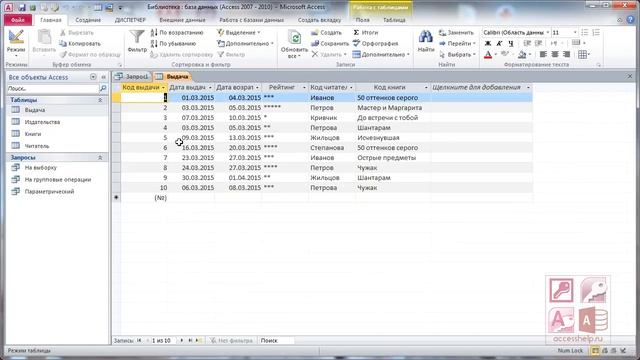Go to next record navigation arrow
Viewport: 640px width, 360px height.
pos(182,340)
